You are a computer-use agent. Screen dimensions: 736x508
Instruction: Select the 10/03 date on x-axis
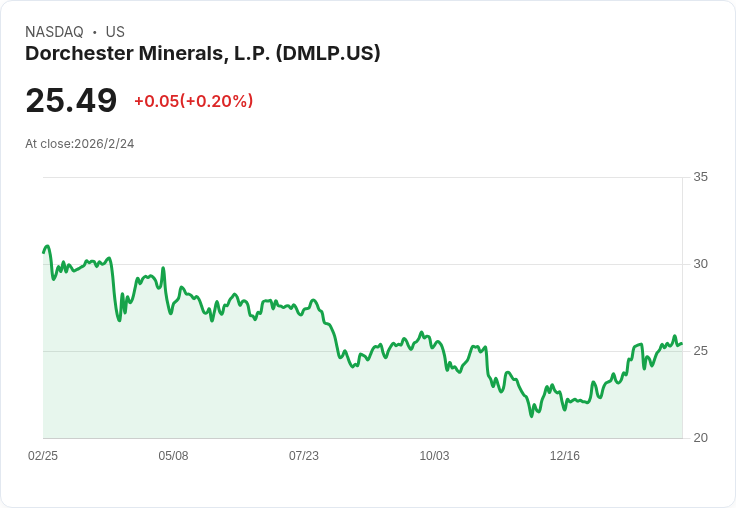tap(434, 455)
